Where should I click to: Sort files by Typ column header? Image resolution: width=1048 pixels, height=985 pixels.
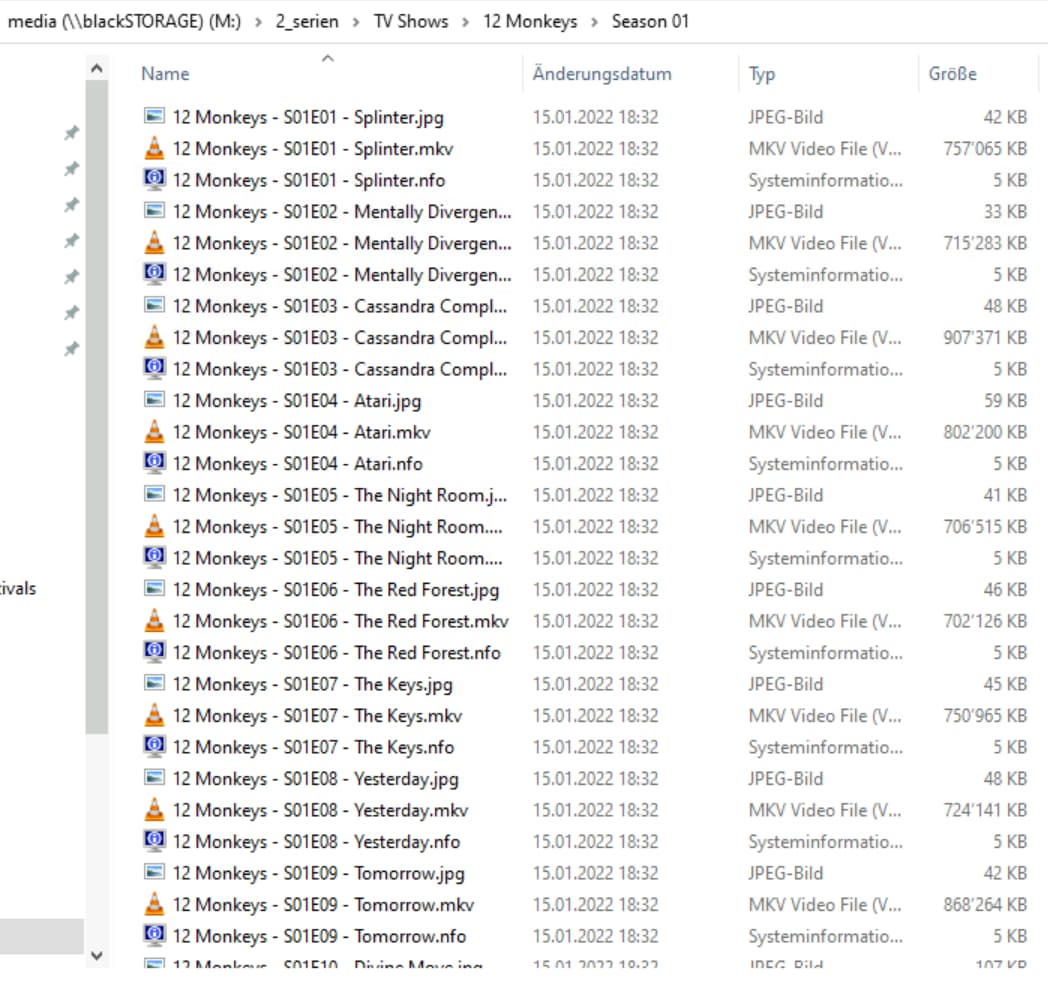point(761,74)
